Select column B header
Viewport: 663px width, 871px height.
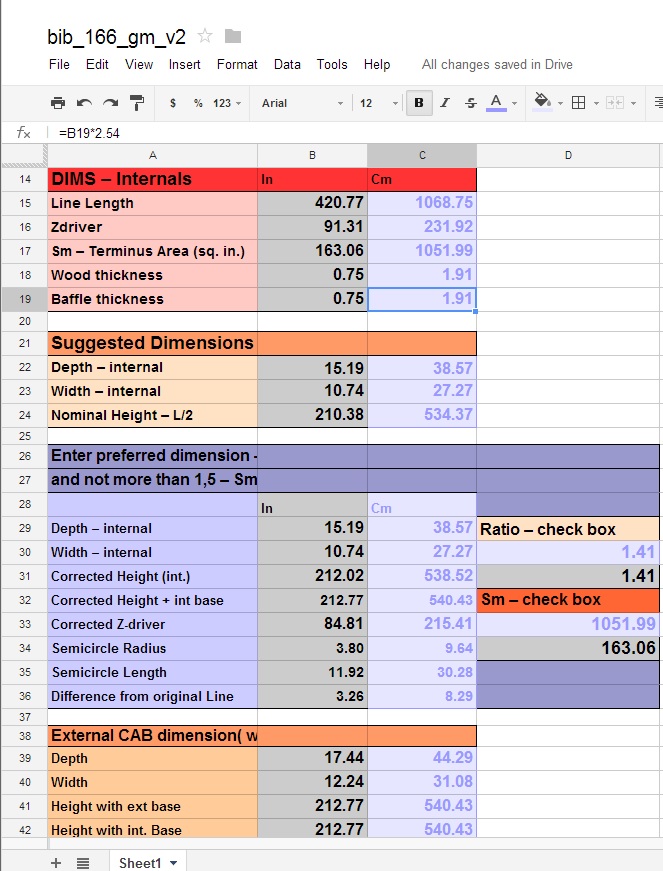312,156
